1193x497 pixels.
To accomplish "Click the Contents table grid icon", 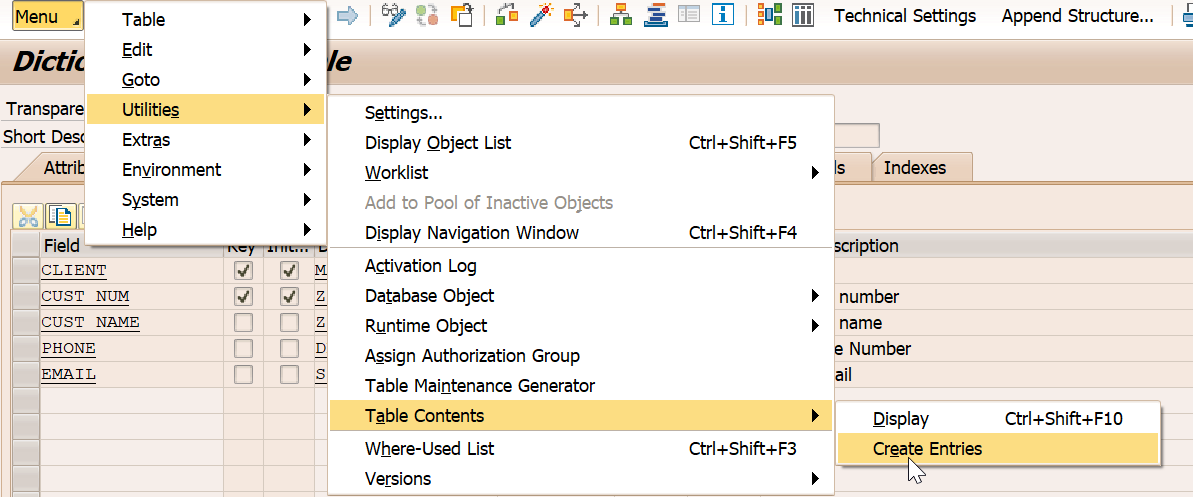I will click(803, 15).
